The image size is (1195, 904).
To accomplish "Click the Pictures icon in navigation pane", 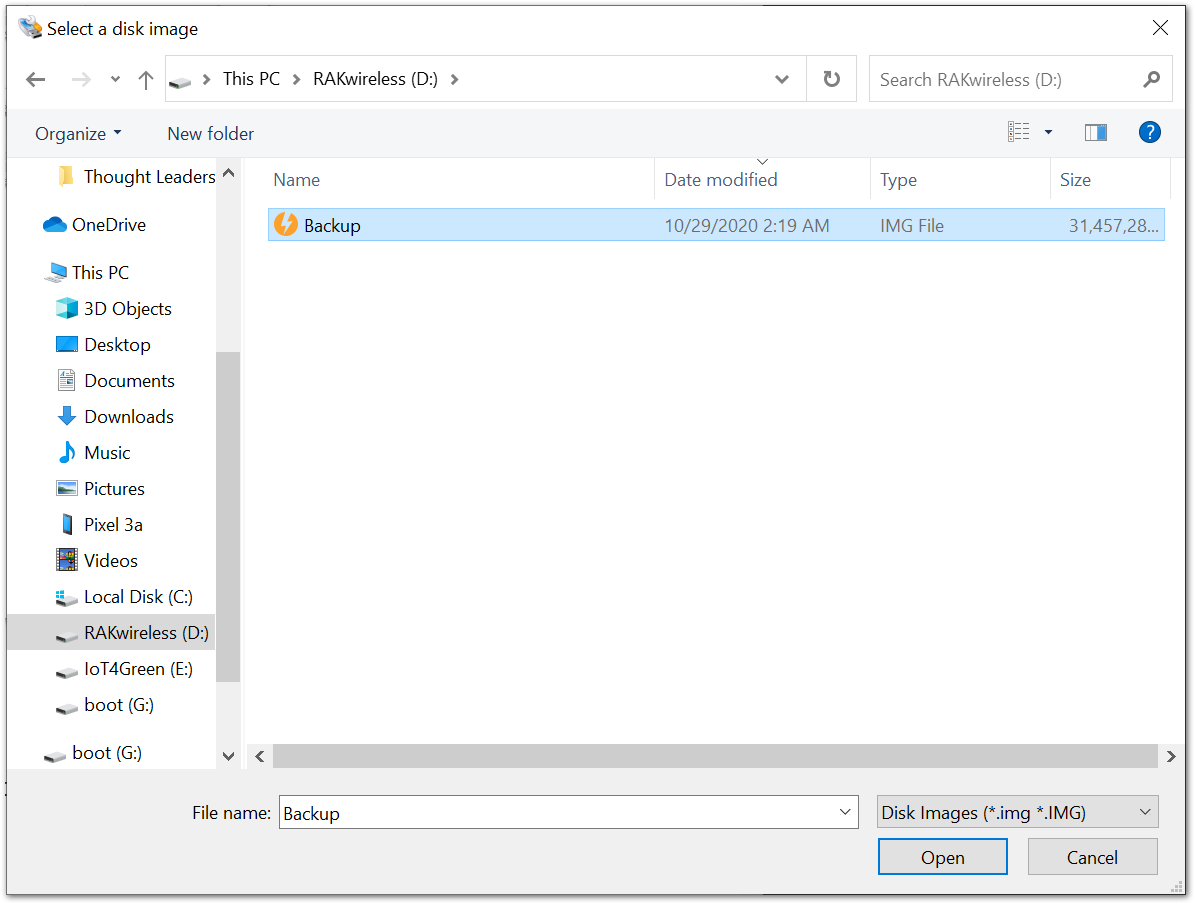I will pos(67,489).
